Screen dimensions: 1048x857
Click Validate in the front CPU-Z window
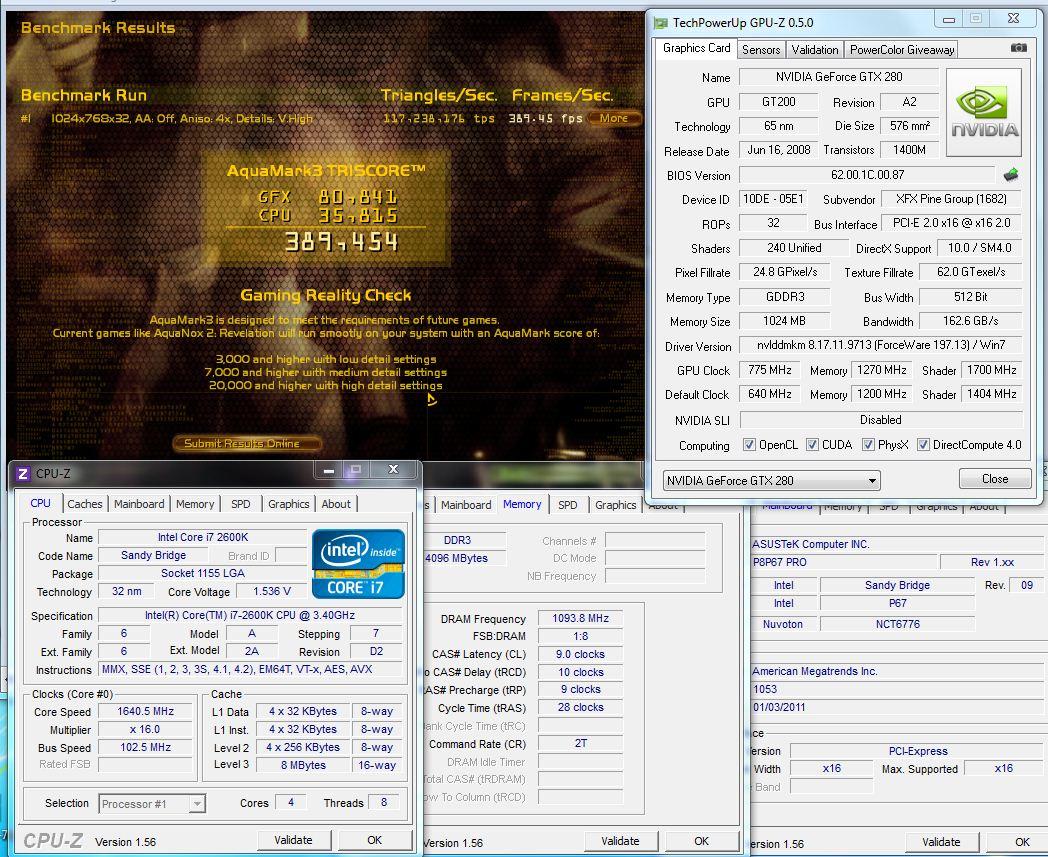pyautogui.click(x=293, y=840)
